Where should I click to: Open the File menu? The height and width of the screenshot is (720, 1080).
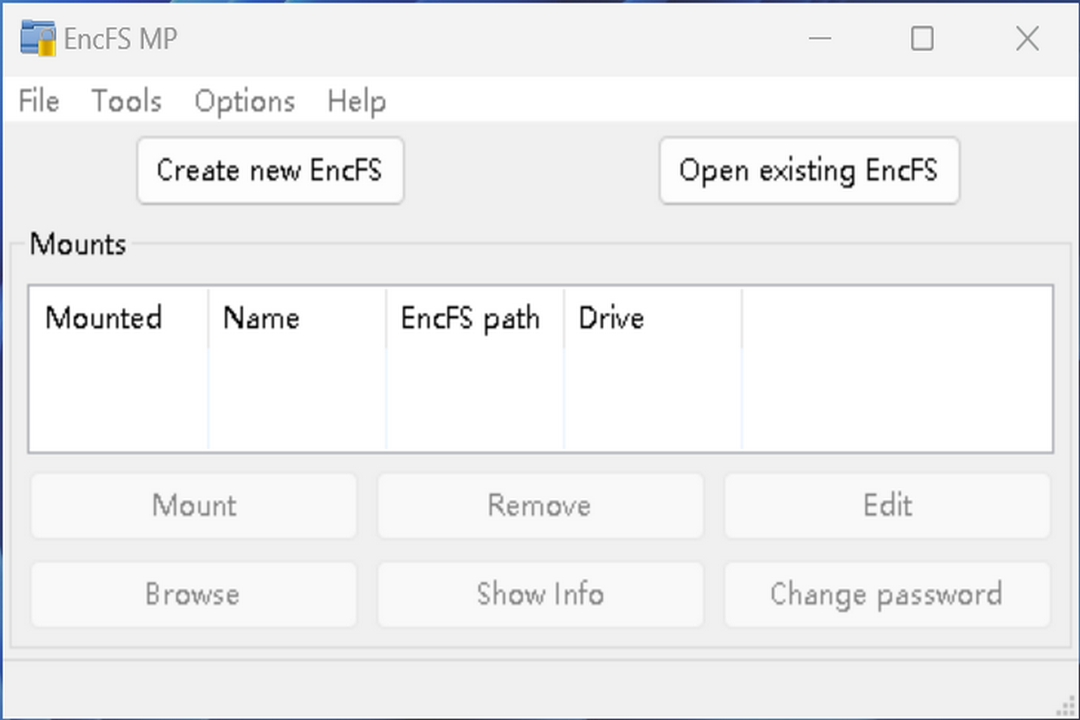point(37,100)
